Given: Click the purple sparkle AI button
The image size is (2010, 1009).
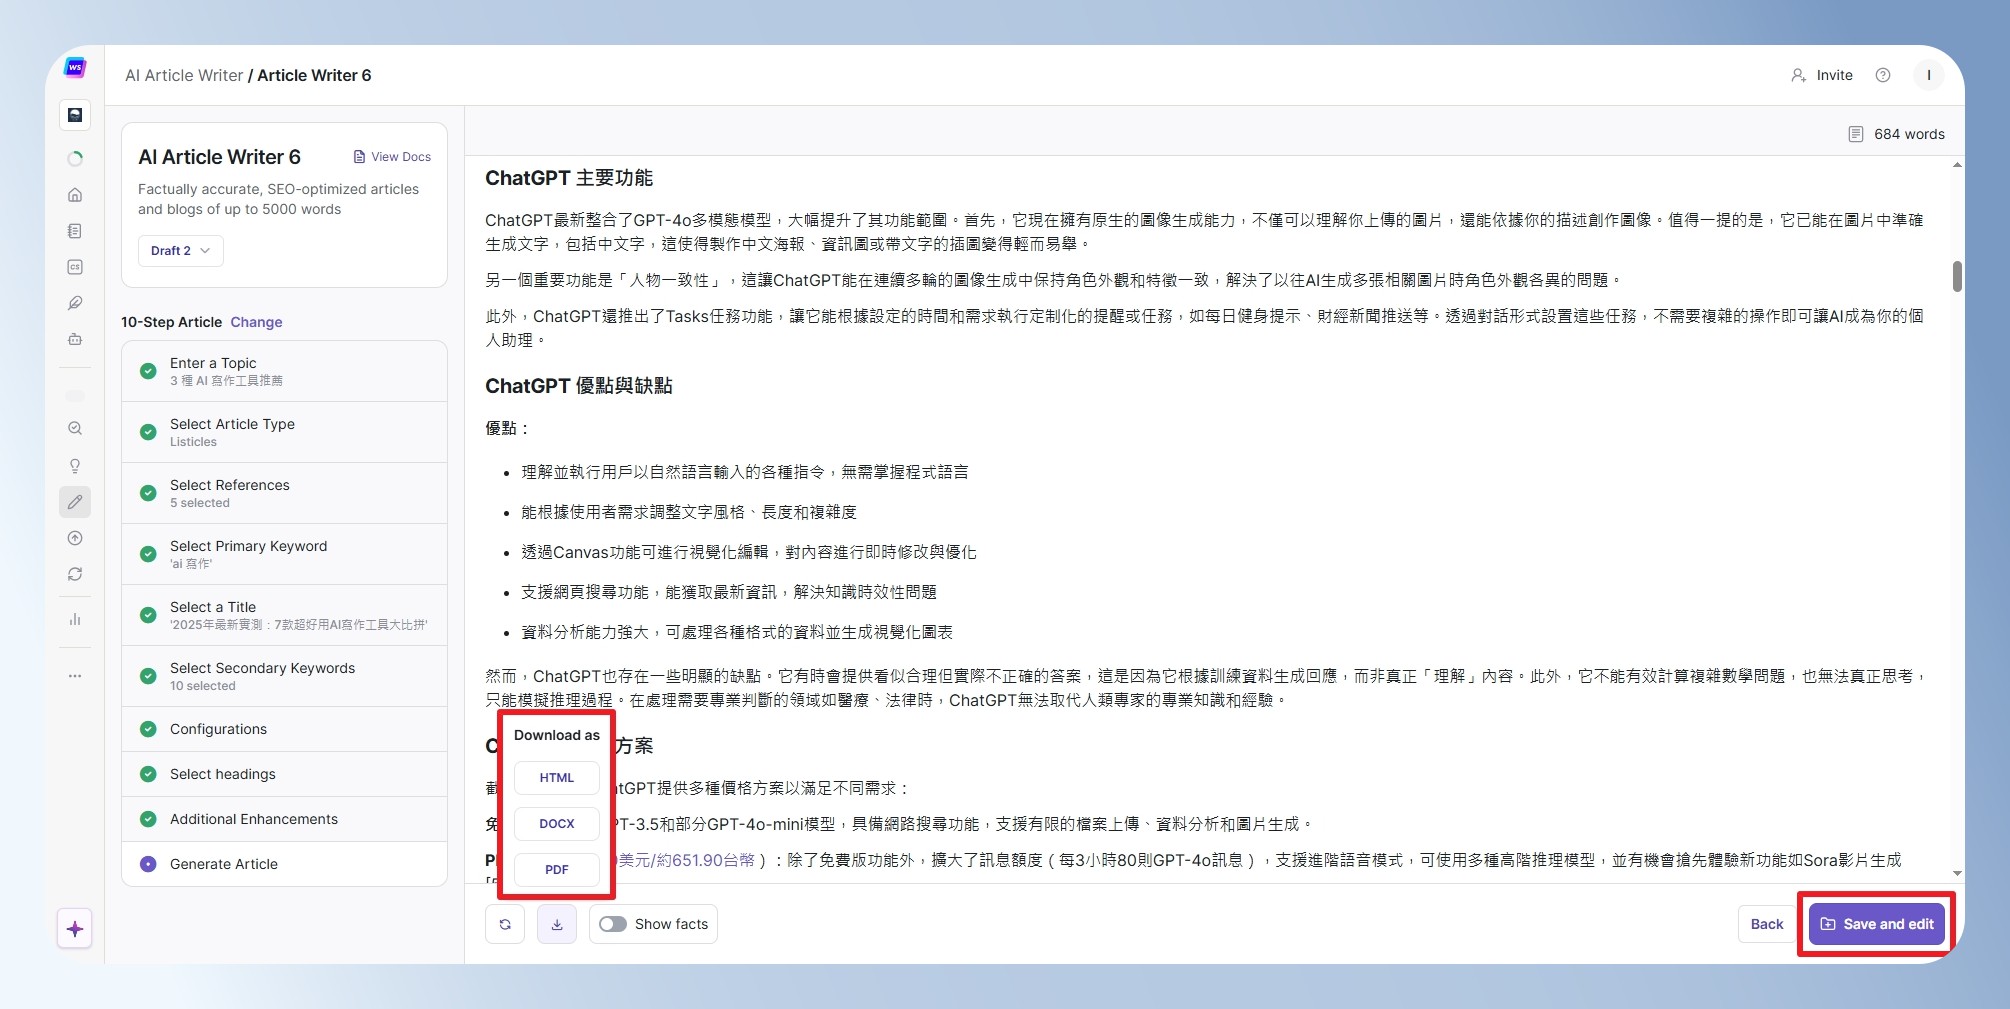Looking at the screenshot, I should [x=75, y=929].
